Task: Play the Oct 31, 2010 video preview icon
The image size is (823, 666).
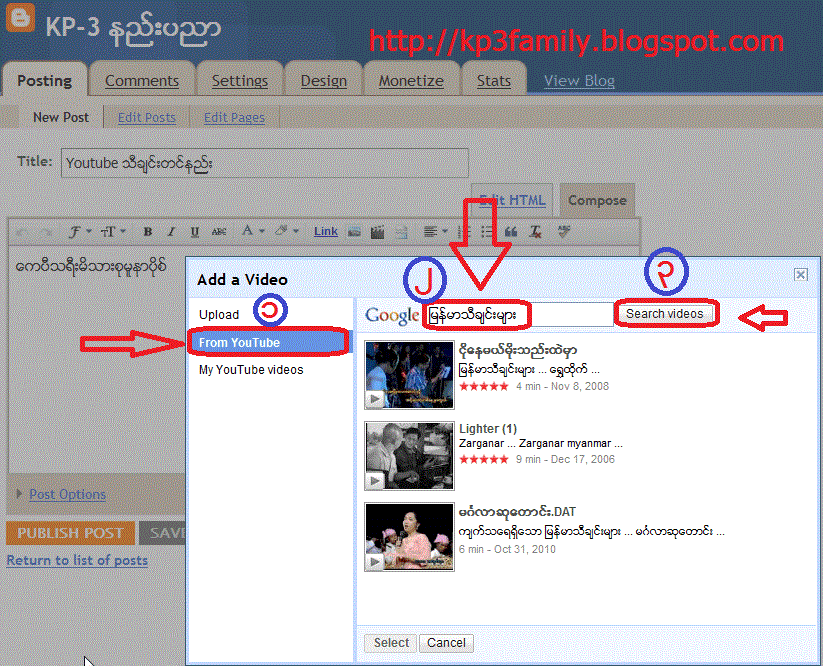Action: [374, 562]
